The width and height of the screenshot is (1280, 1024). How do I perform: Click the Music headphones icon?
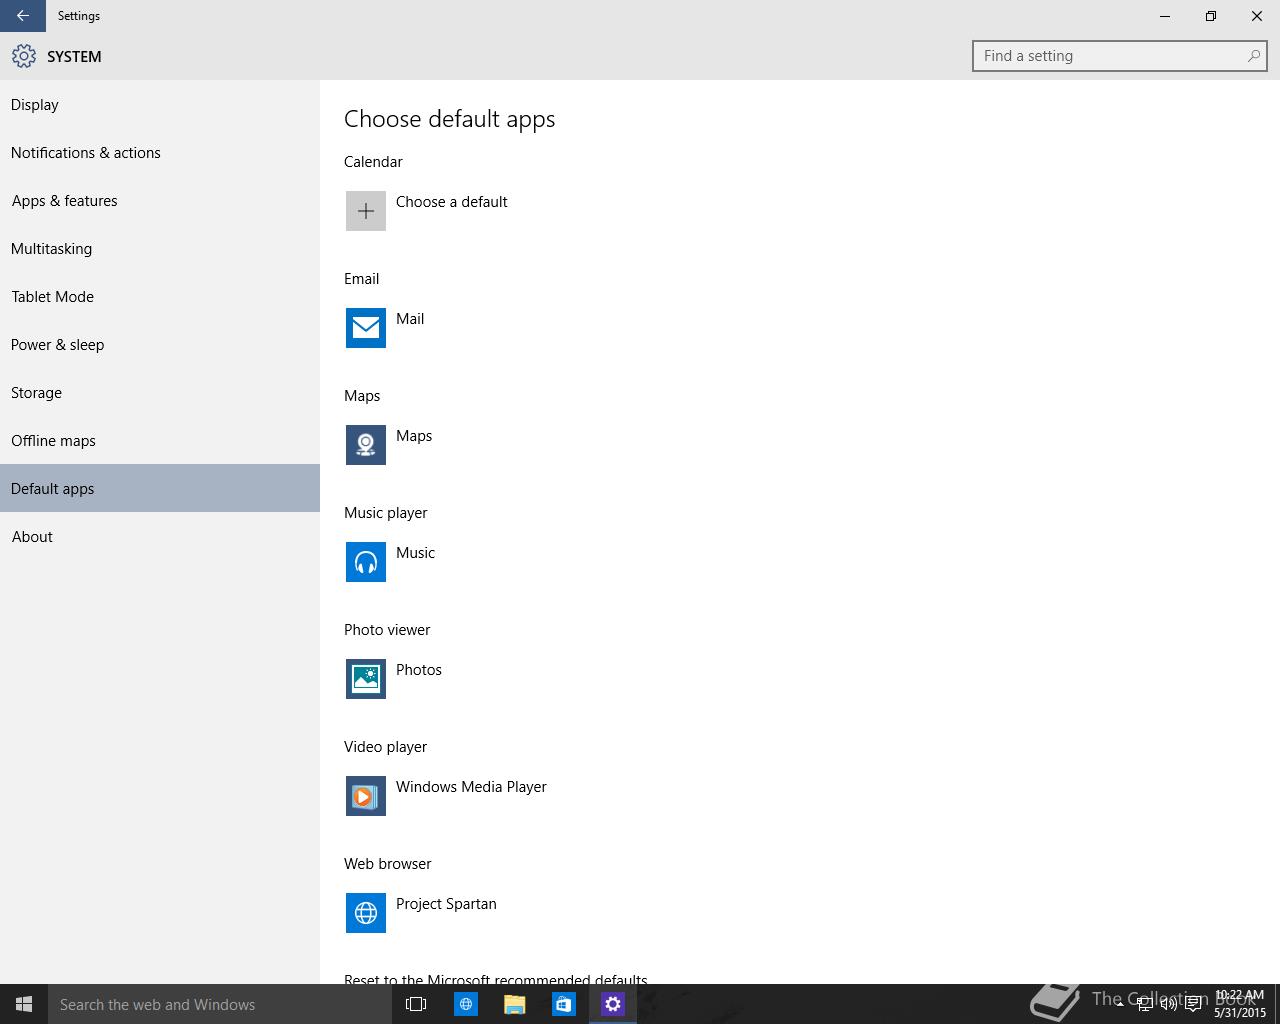[366, 562]
